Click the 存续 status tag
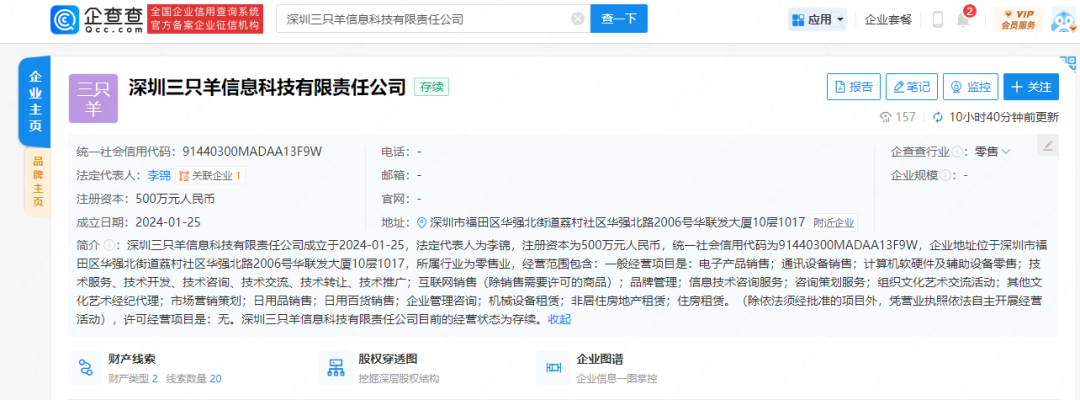The image size is (1080, 400). point(432,87)
